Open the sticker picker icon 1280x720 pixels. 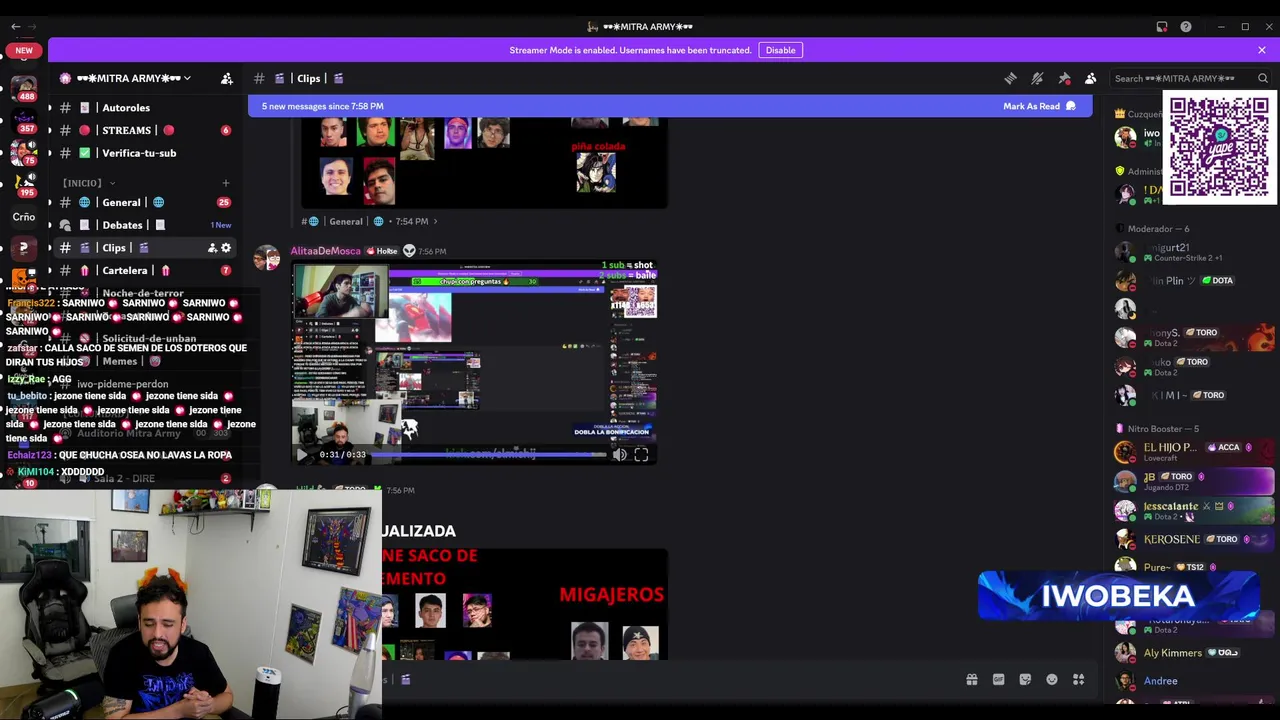(x=1025, y=680)
